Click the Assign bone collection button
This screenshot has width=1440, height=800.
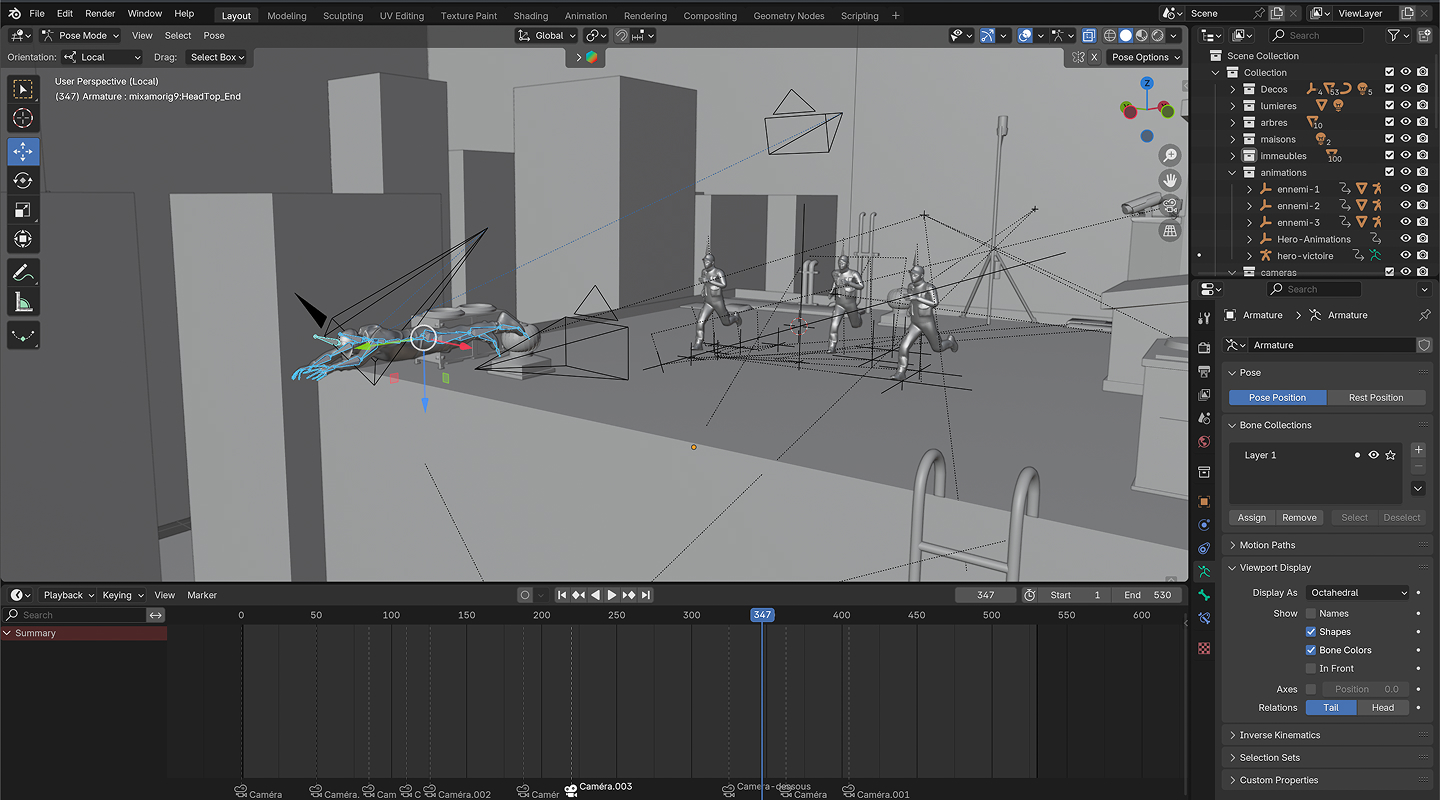pos(1251,517)
